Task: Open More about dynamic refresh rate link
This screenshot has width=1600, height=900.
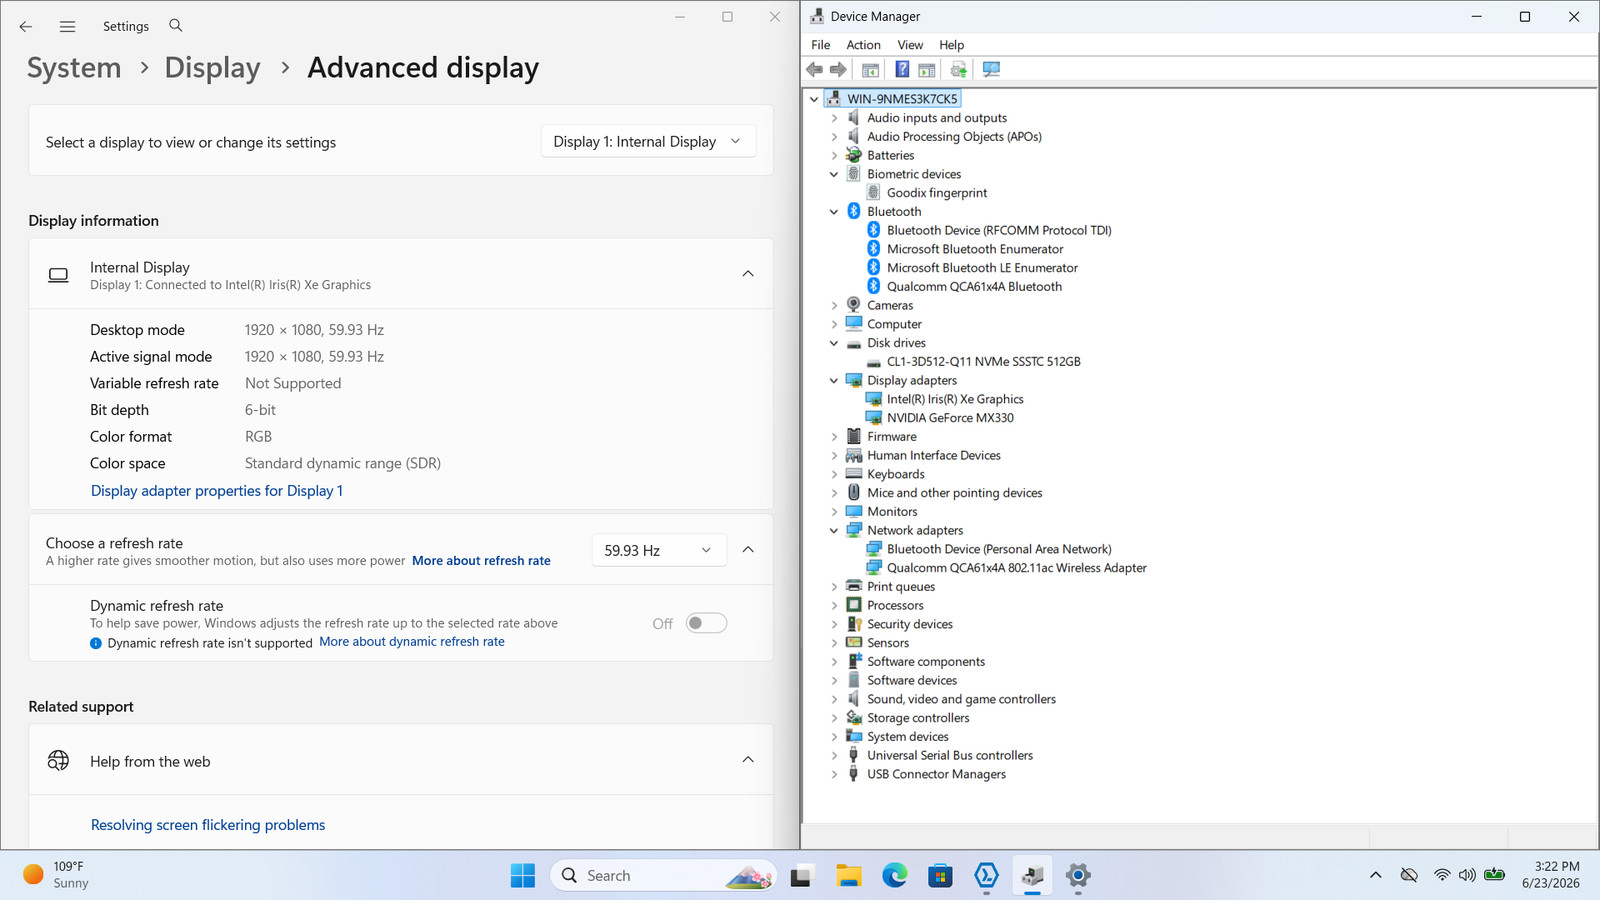Action: tap(412, 642)
